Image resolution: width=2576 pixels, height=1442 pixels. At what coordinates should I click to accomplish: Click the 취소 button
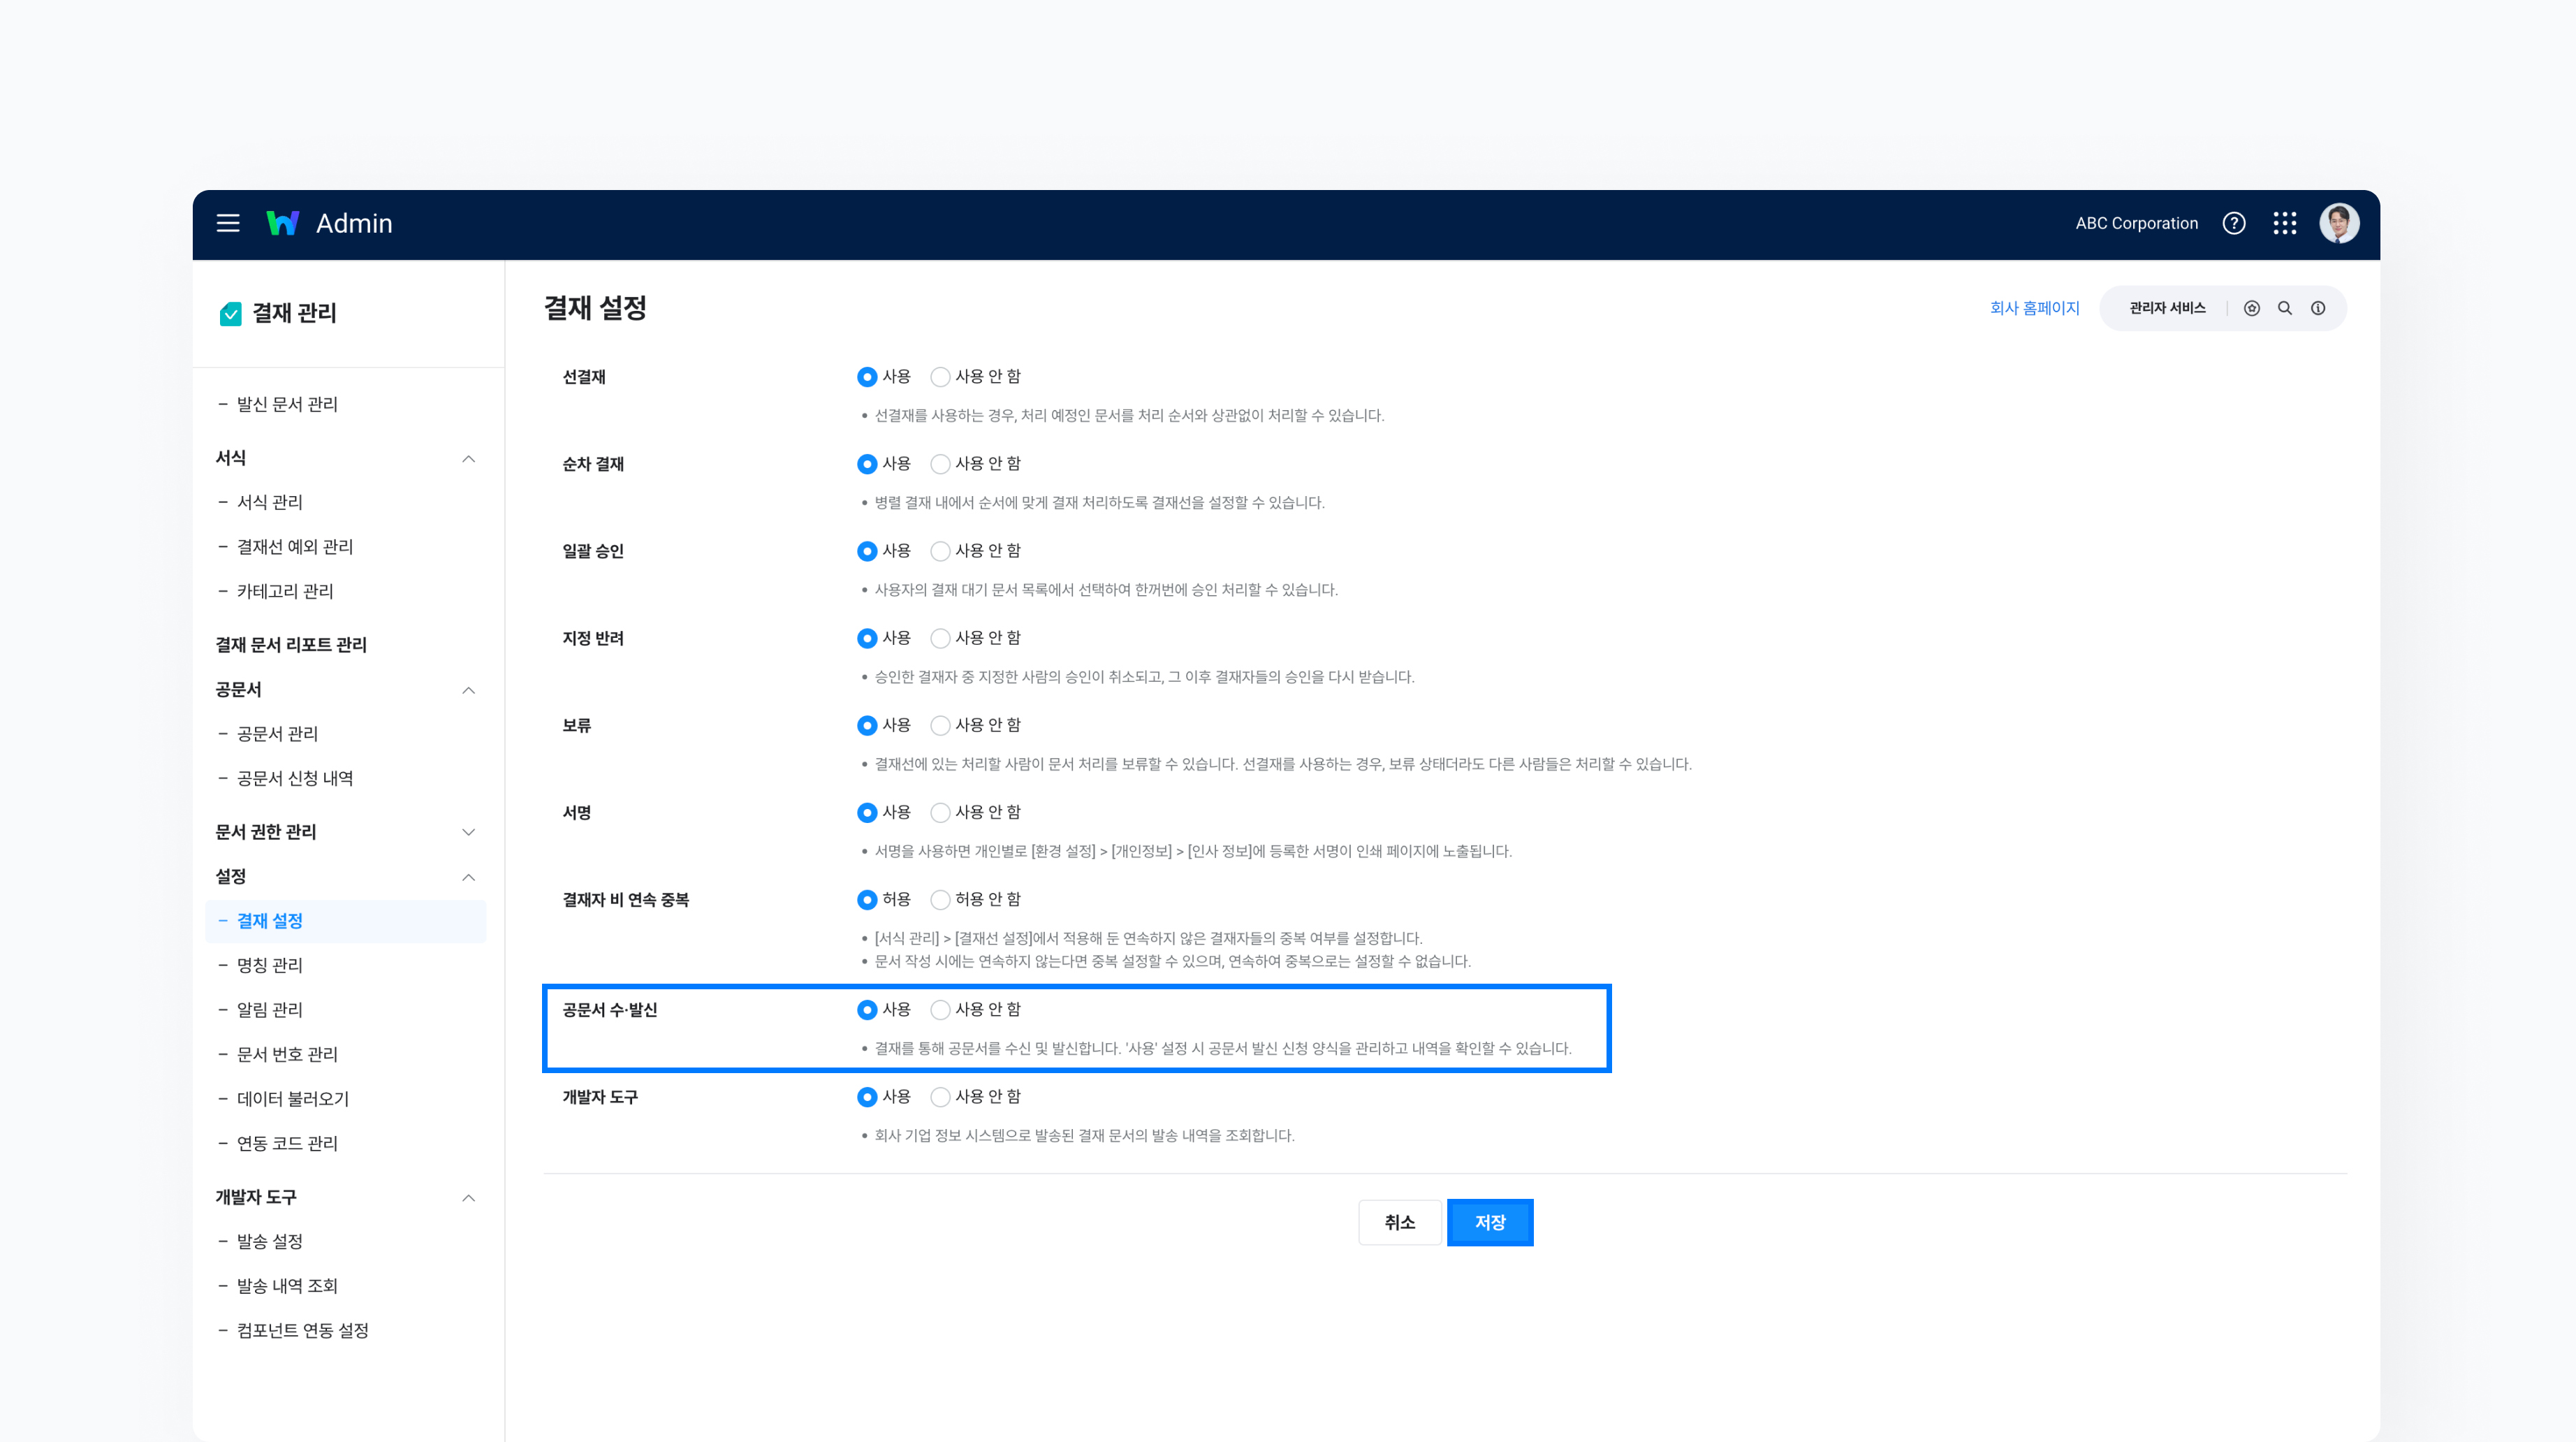[1399, 1222]
